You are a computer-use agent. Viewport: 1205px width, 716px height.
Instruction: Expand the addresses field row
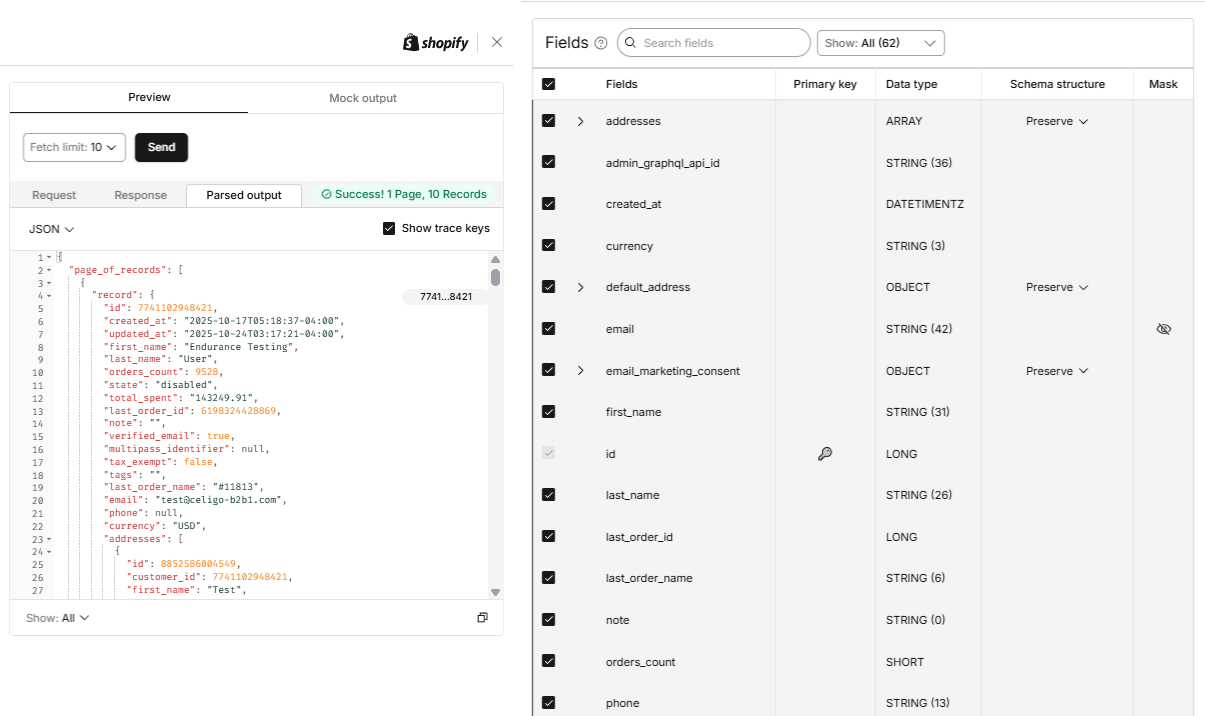(580, 121)
